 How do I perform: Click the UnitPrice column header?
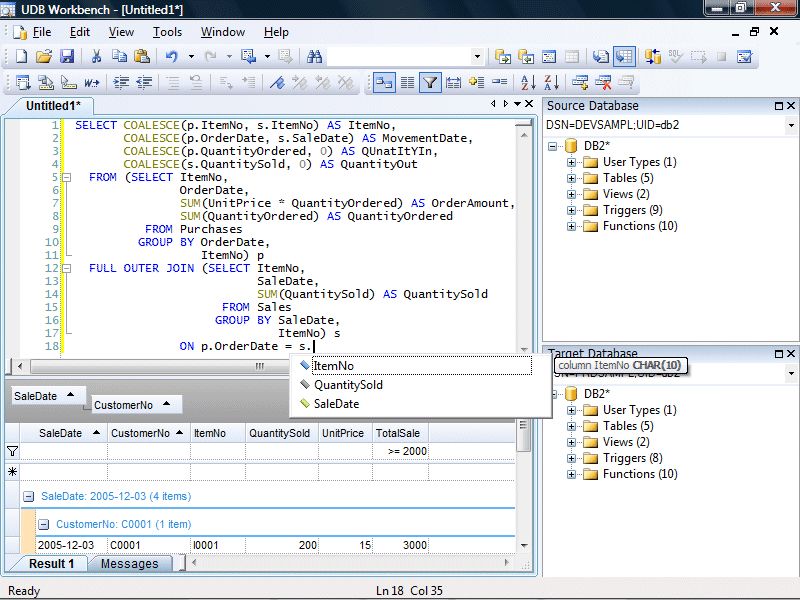(x=342, y=433)
